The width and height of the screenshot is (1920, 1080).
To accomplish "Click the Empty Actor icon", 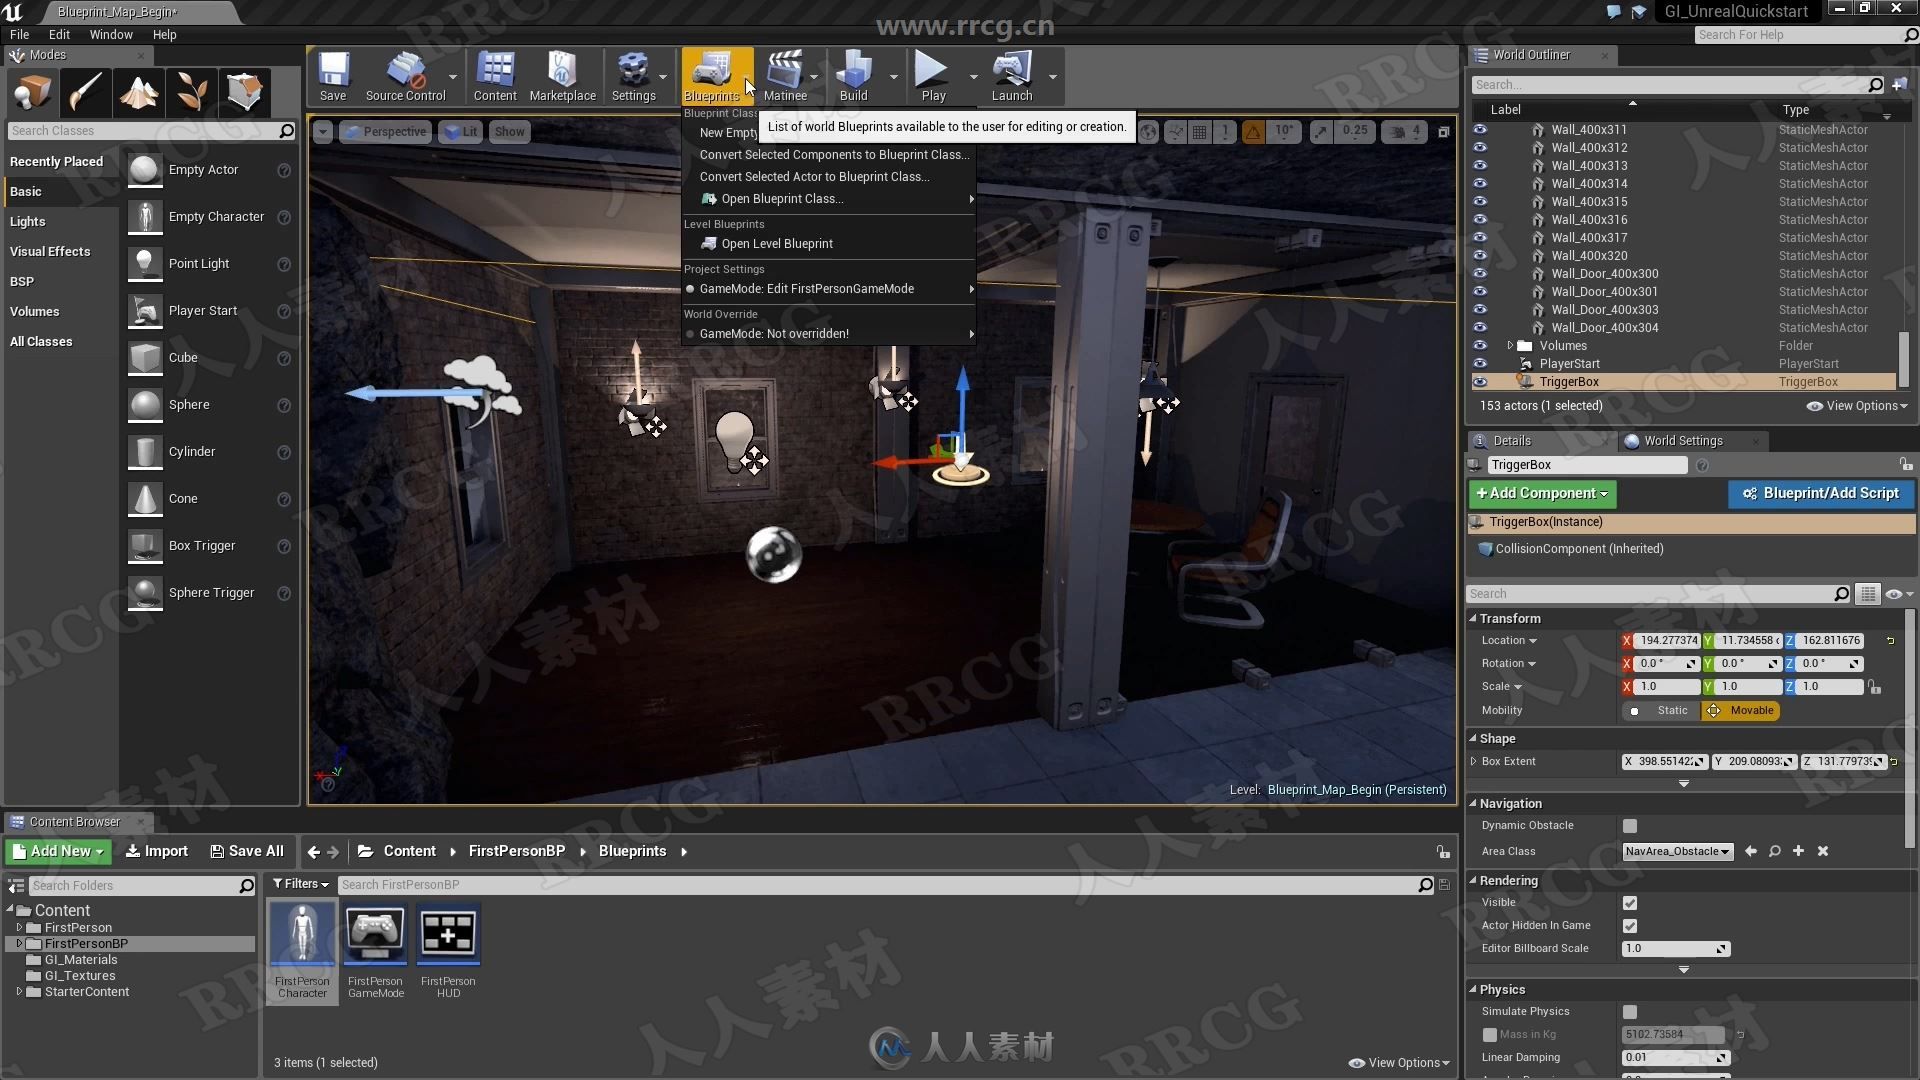I will coord(145,170).
